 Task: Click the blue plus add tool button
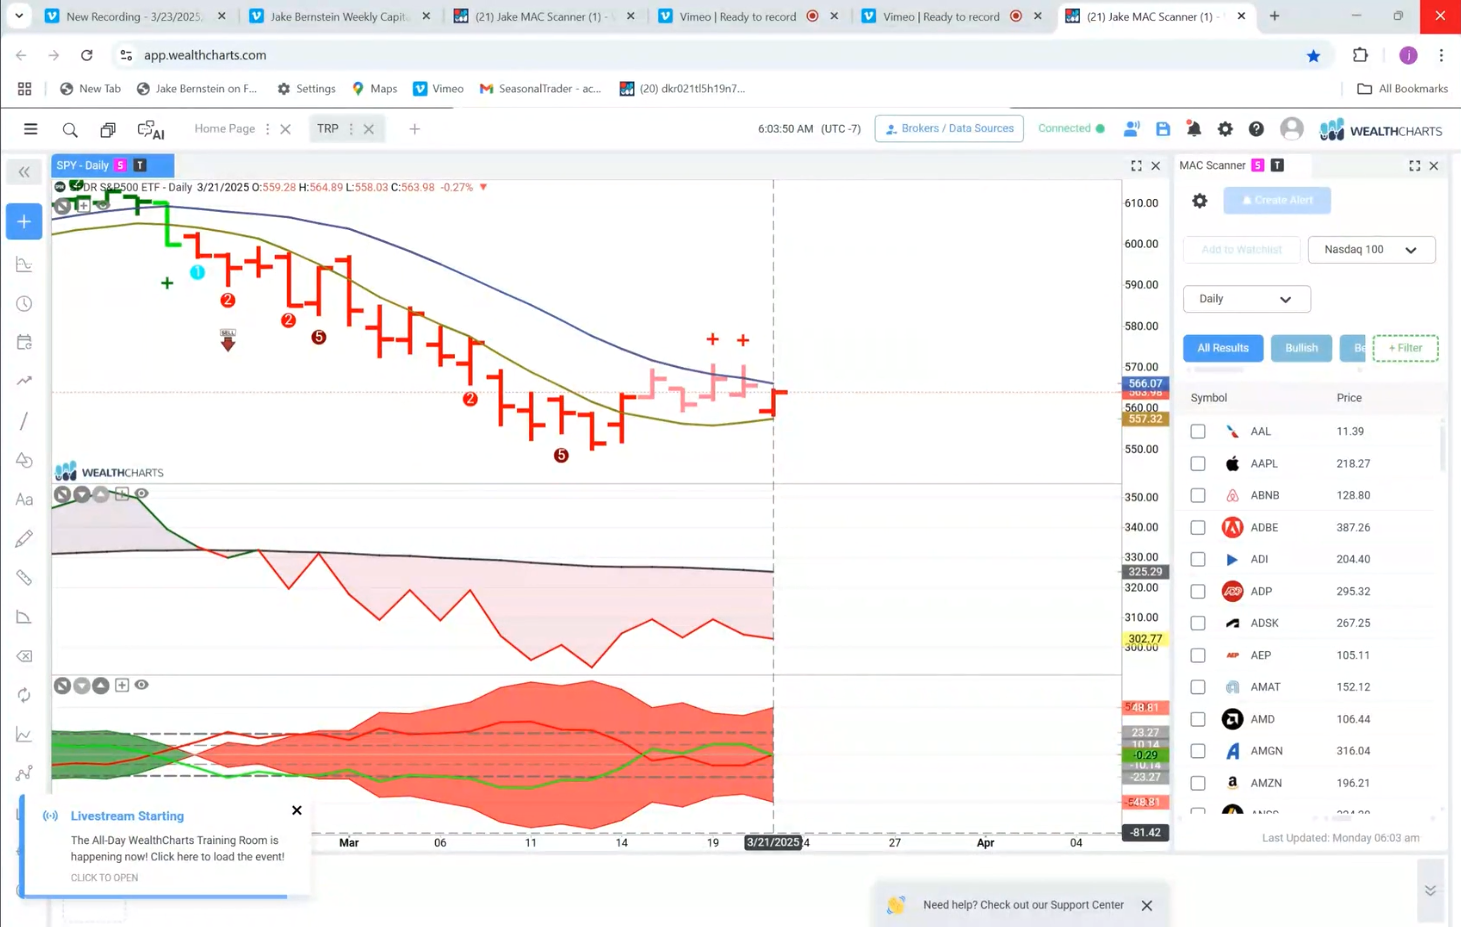pyautogui.click(x=24, y=222)
